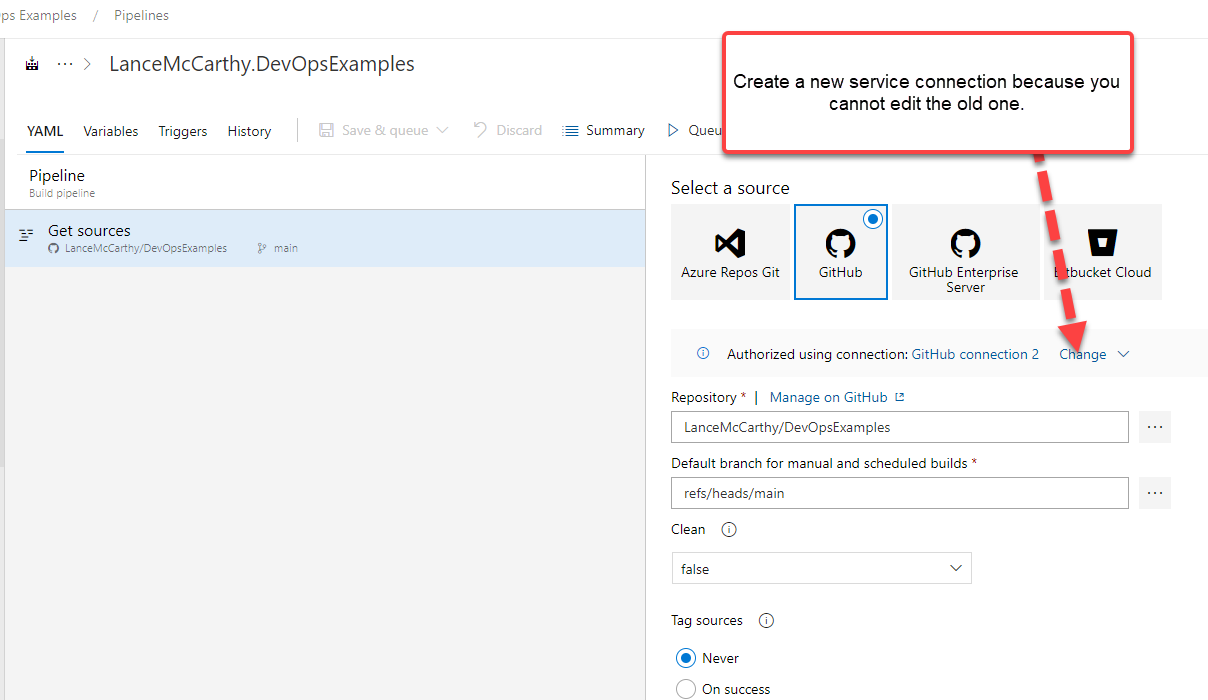Select the On success tag sources option
Image resolution: width=1208 pixels, height=700 pixels.
pyautogui.click(x=686, y=689)
